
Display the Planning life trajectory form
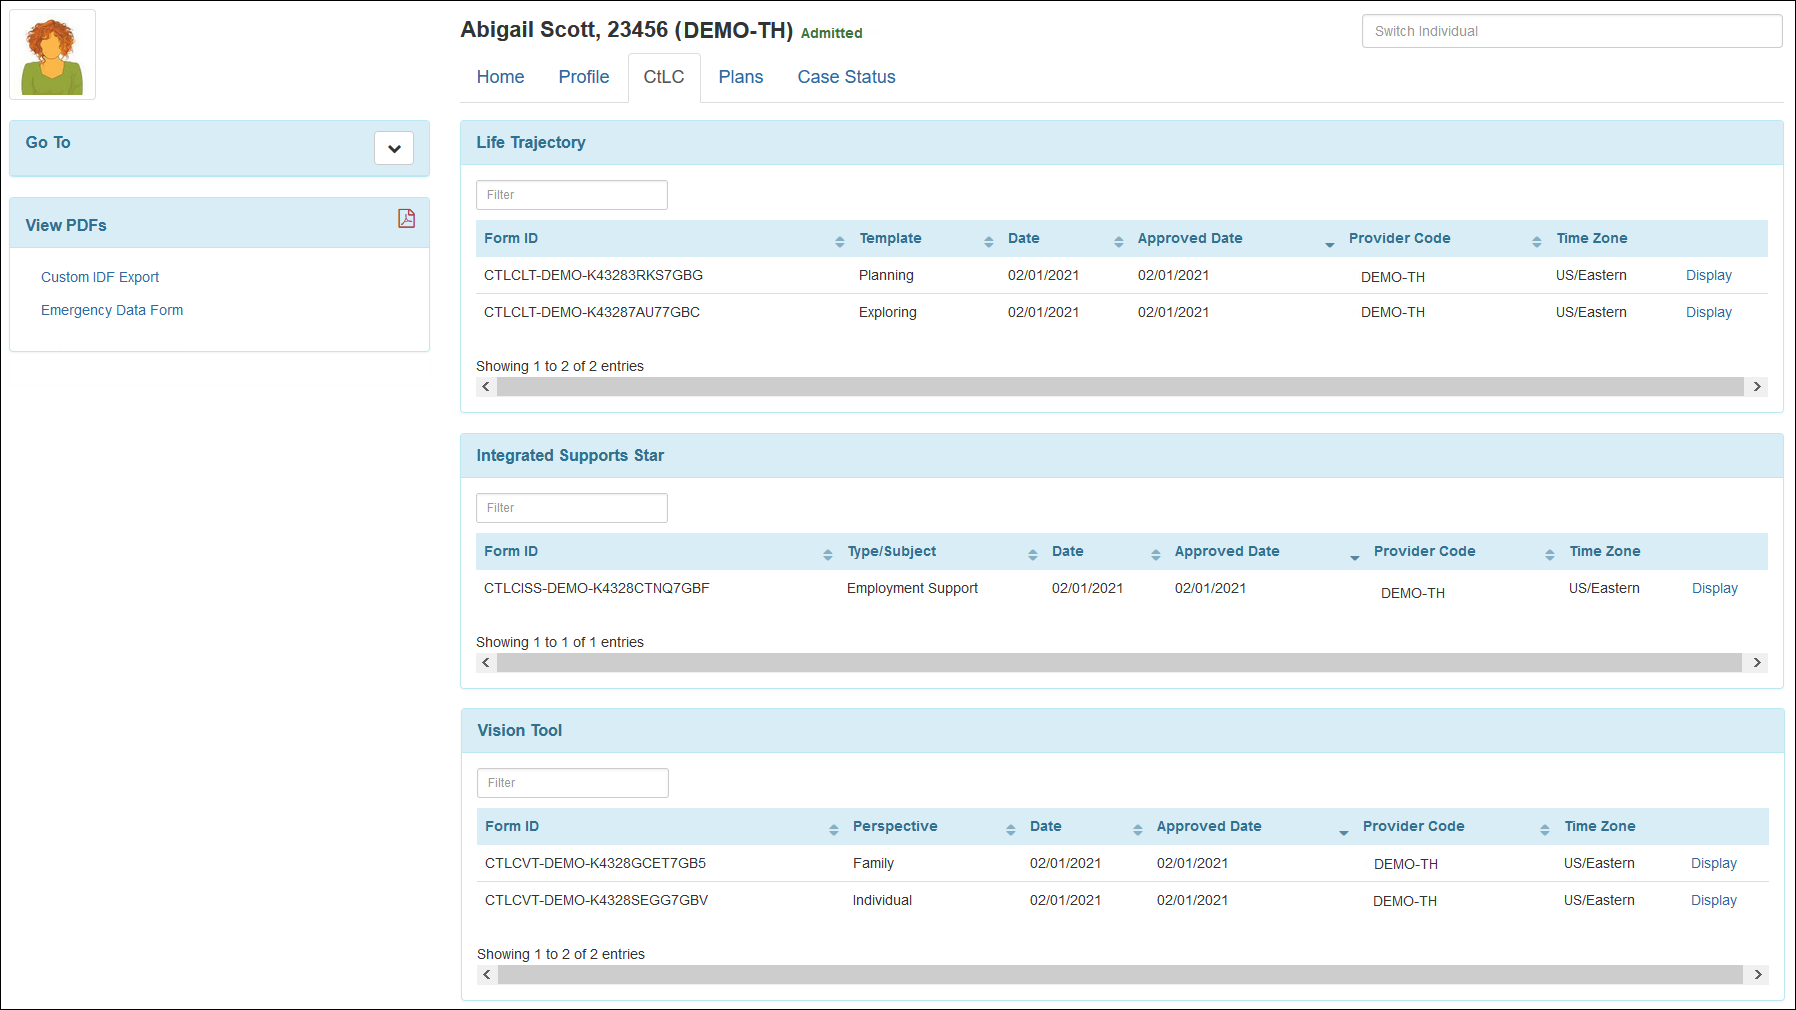[1708, 275]
